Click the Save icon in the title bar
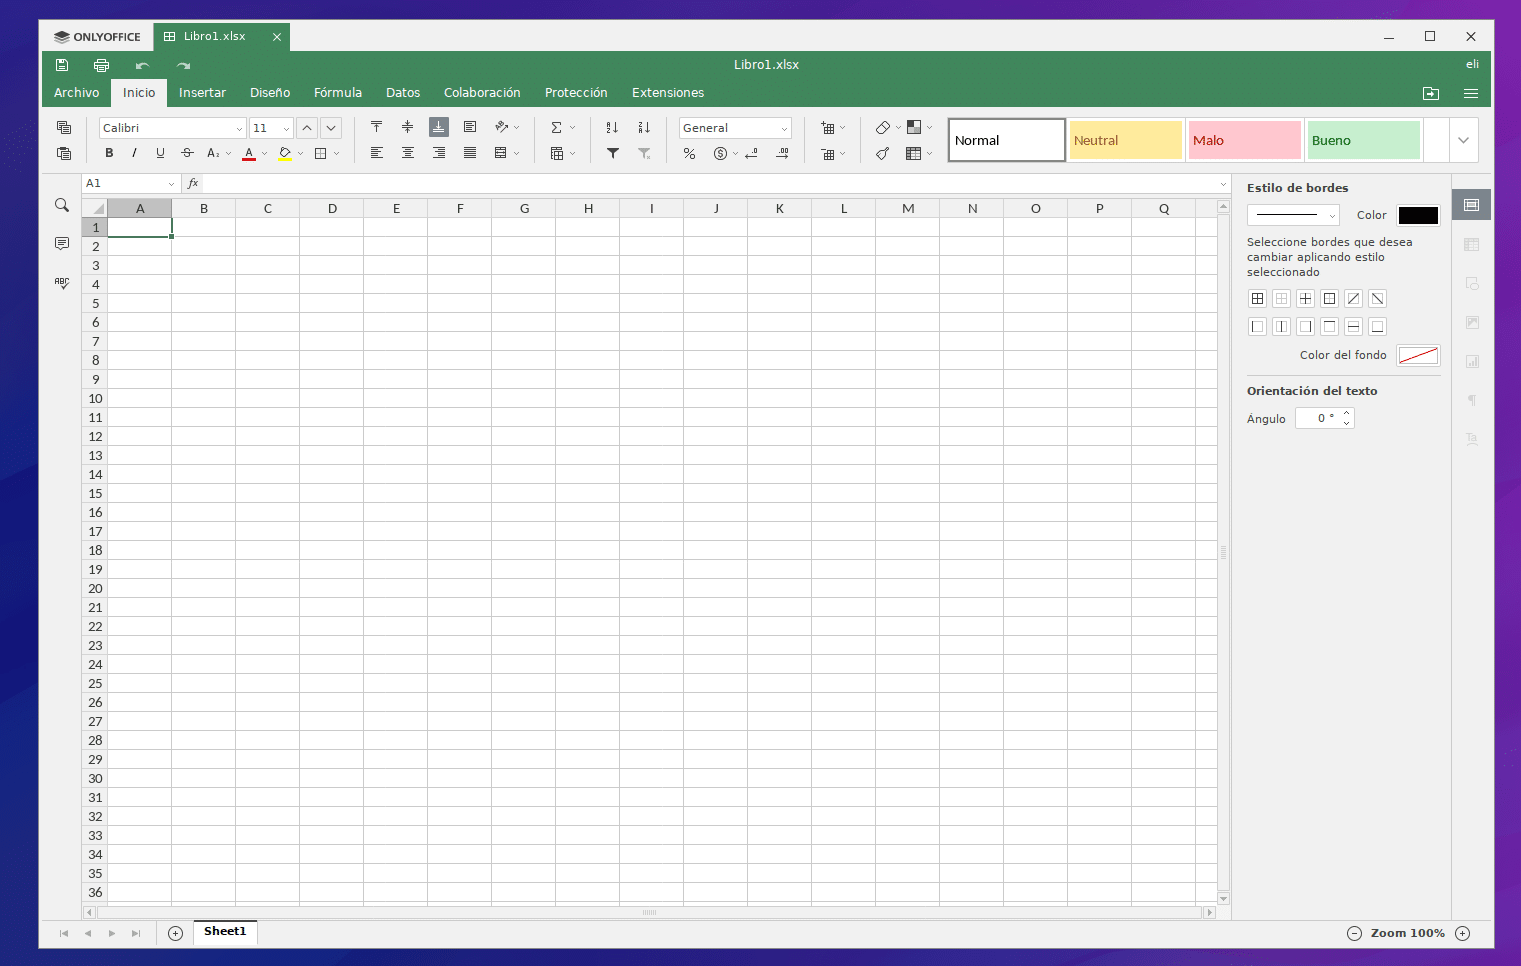The image size is (1521, 966). 62,65
